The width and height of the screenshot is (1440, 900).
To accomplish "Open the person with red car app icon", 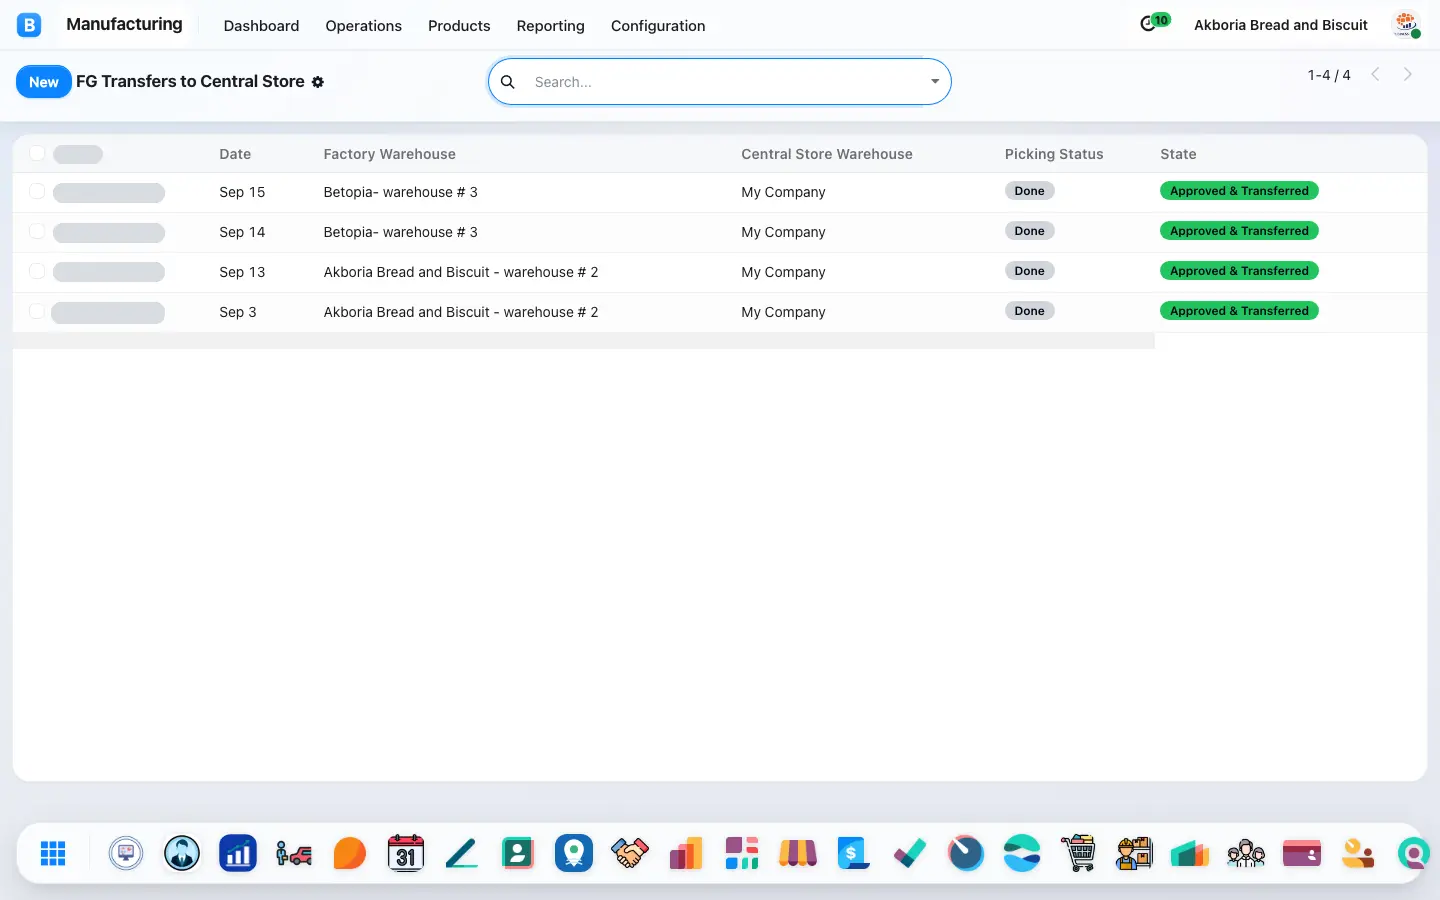I will 294,853.
